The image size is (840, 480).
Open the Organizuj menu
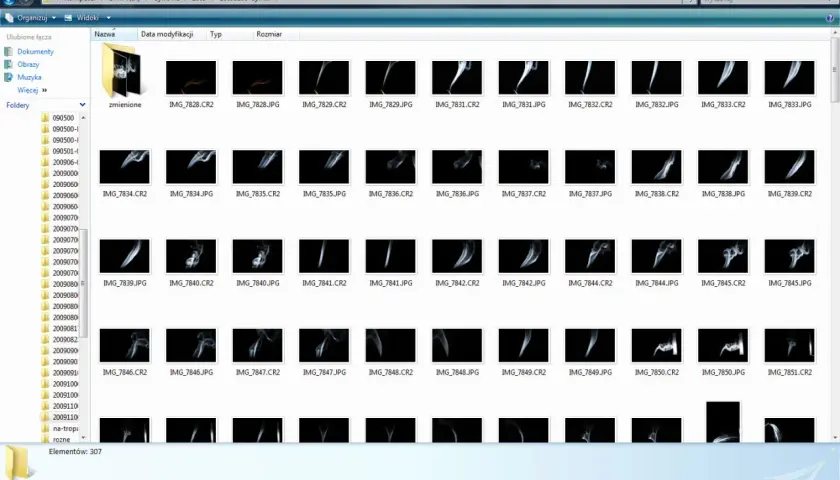click(x=31, y=18)
